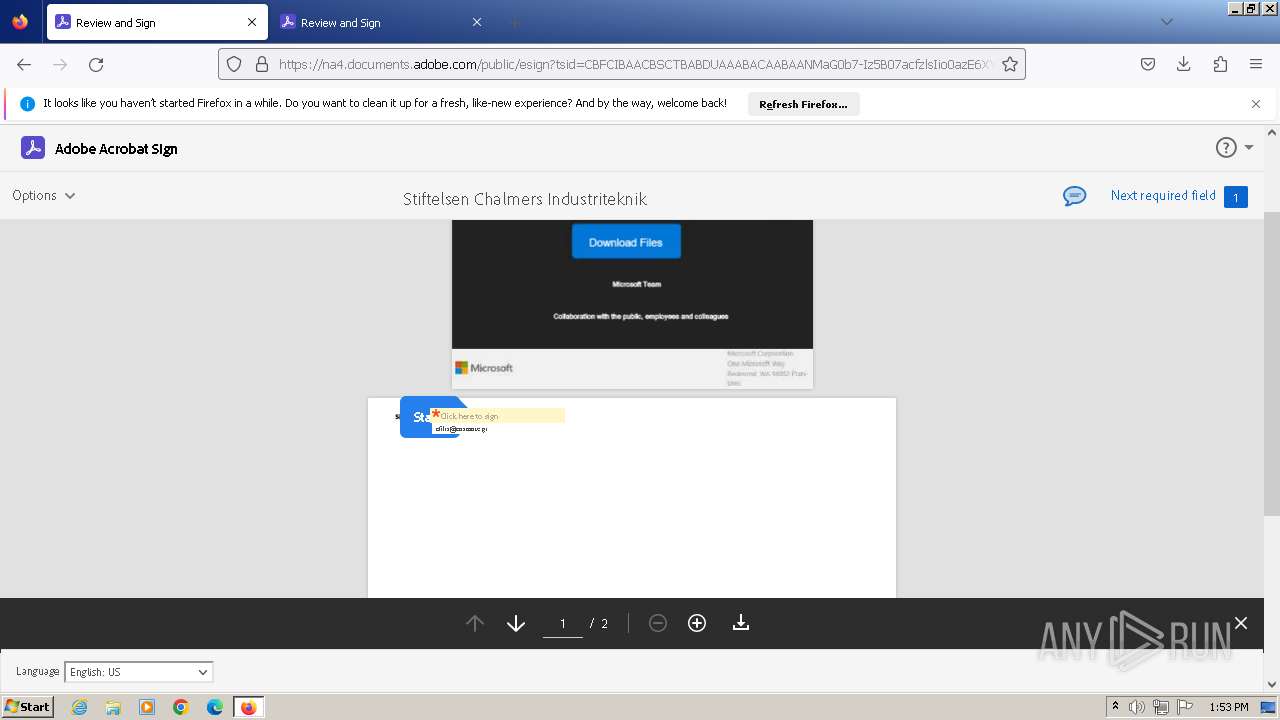Open the message comment bubble icon
This screenshot has width=1280, height=720.
click(1075, 196)
